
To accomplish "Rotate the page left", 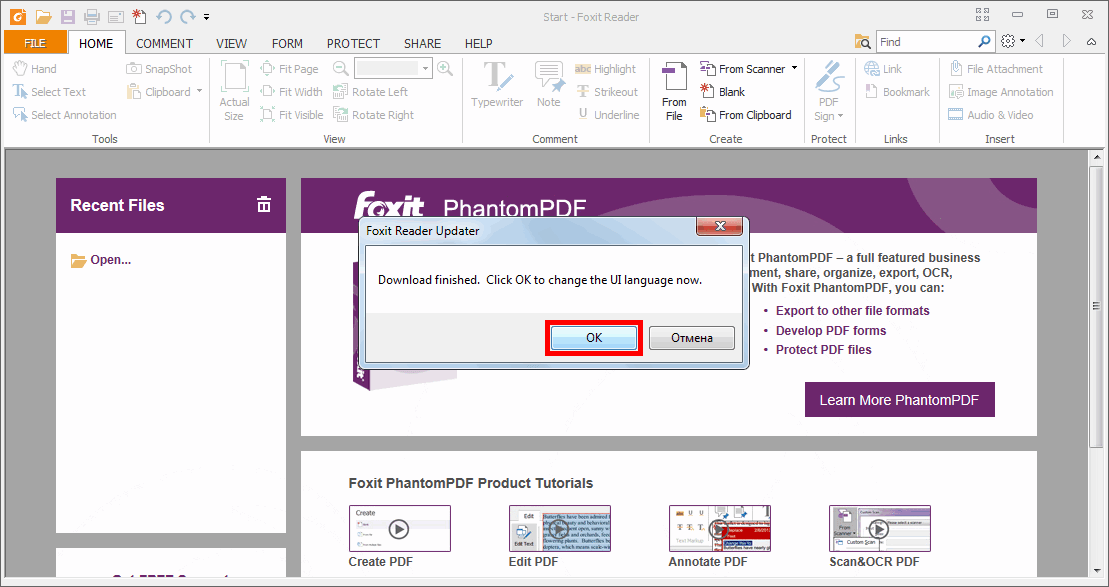I will click(371, 92).
